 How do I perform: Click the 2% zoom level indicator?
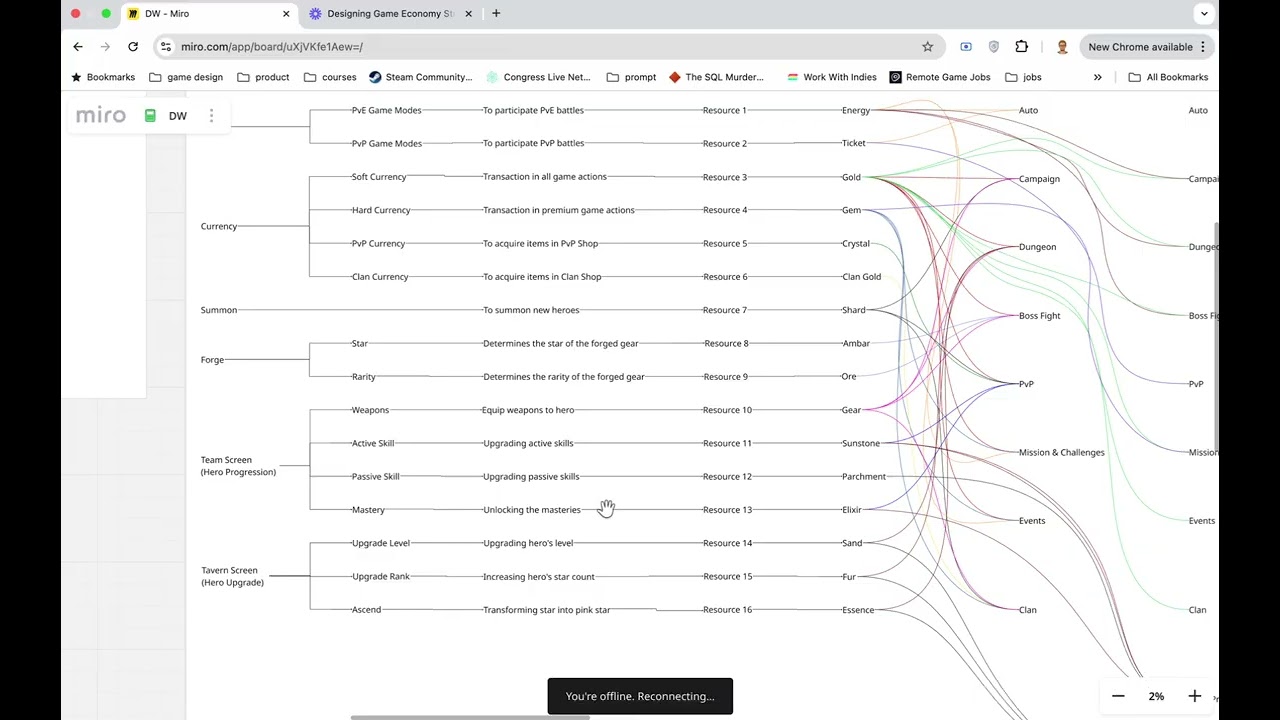(1156, 696)
